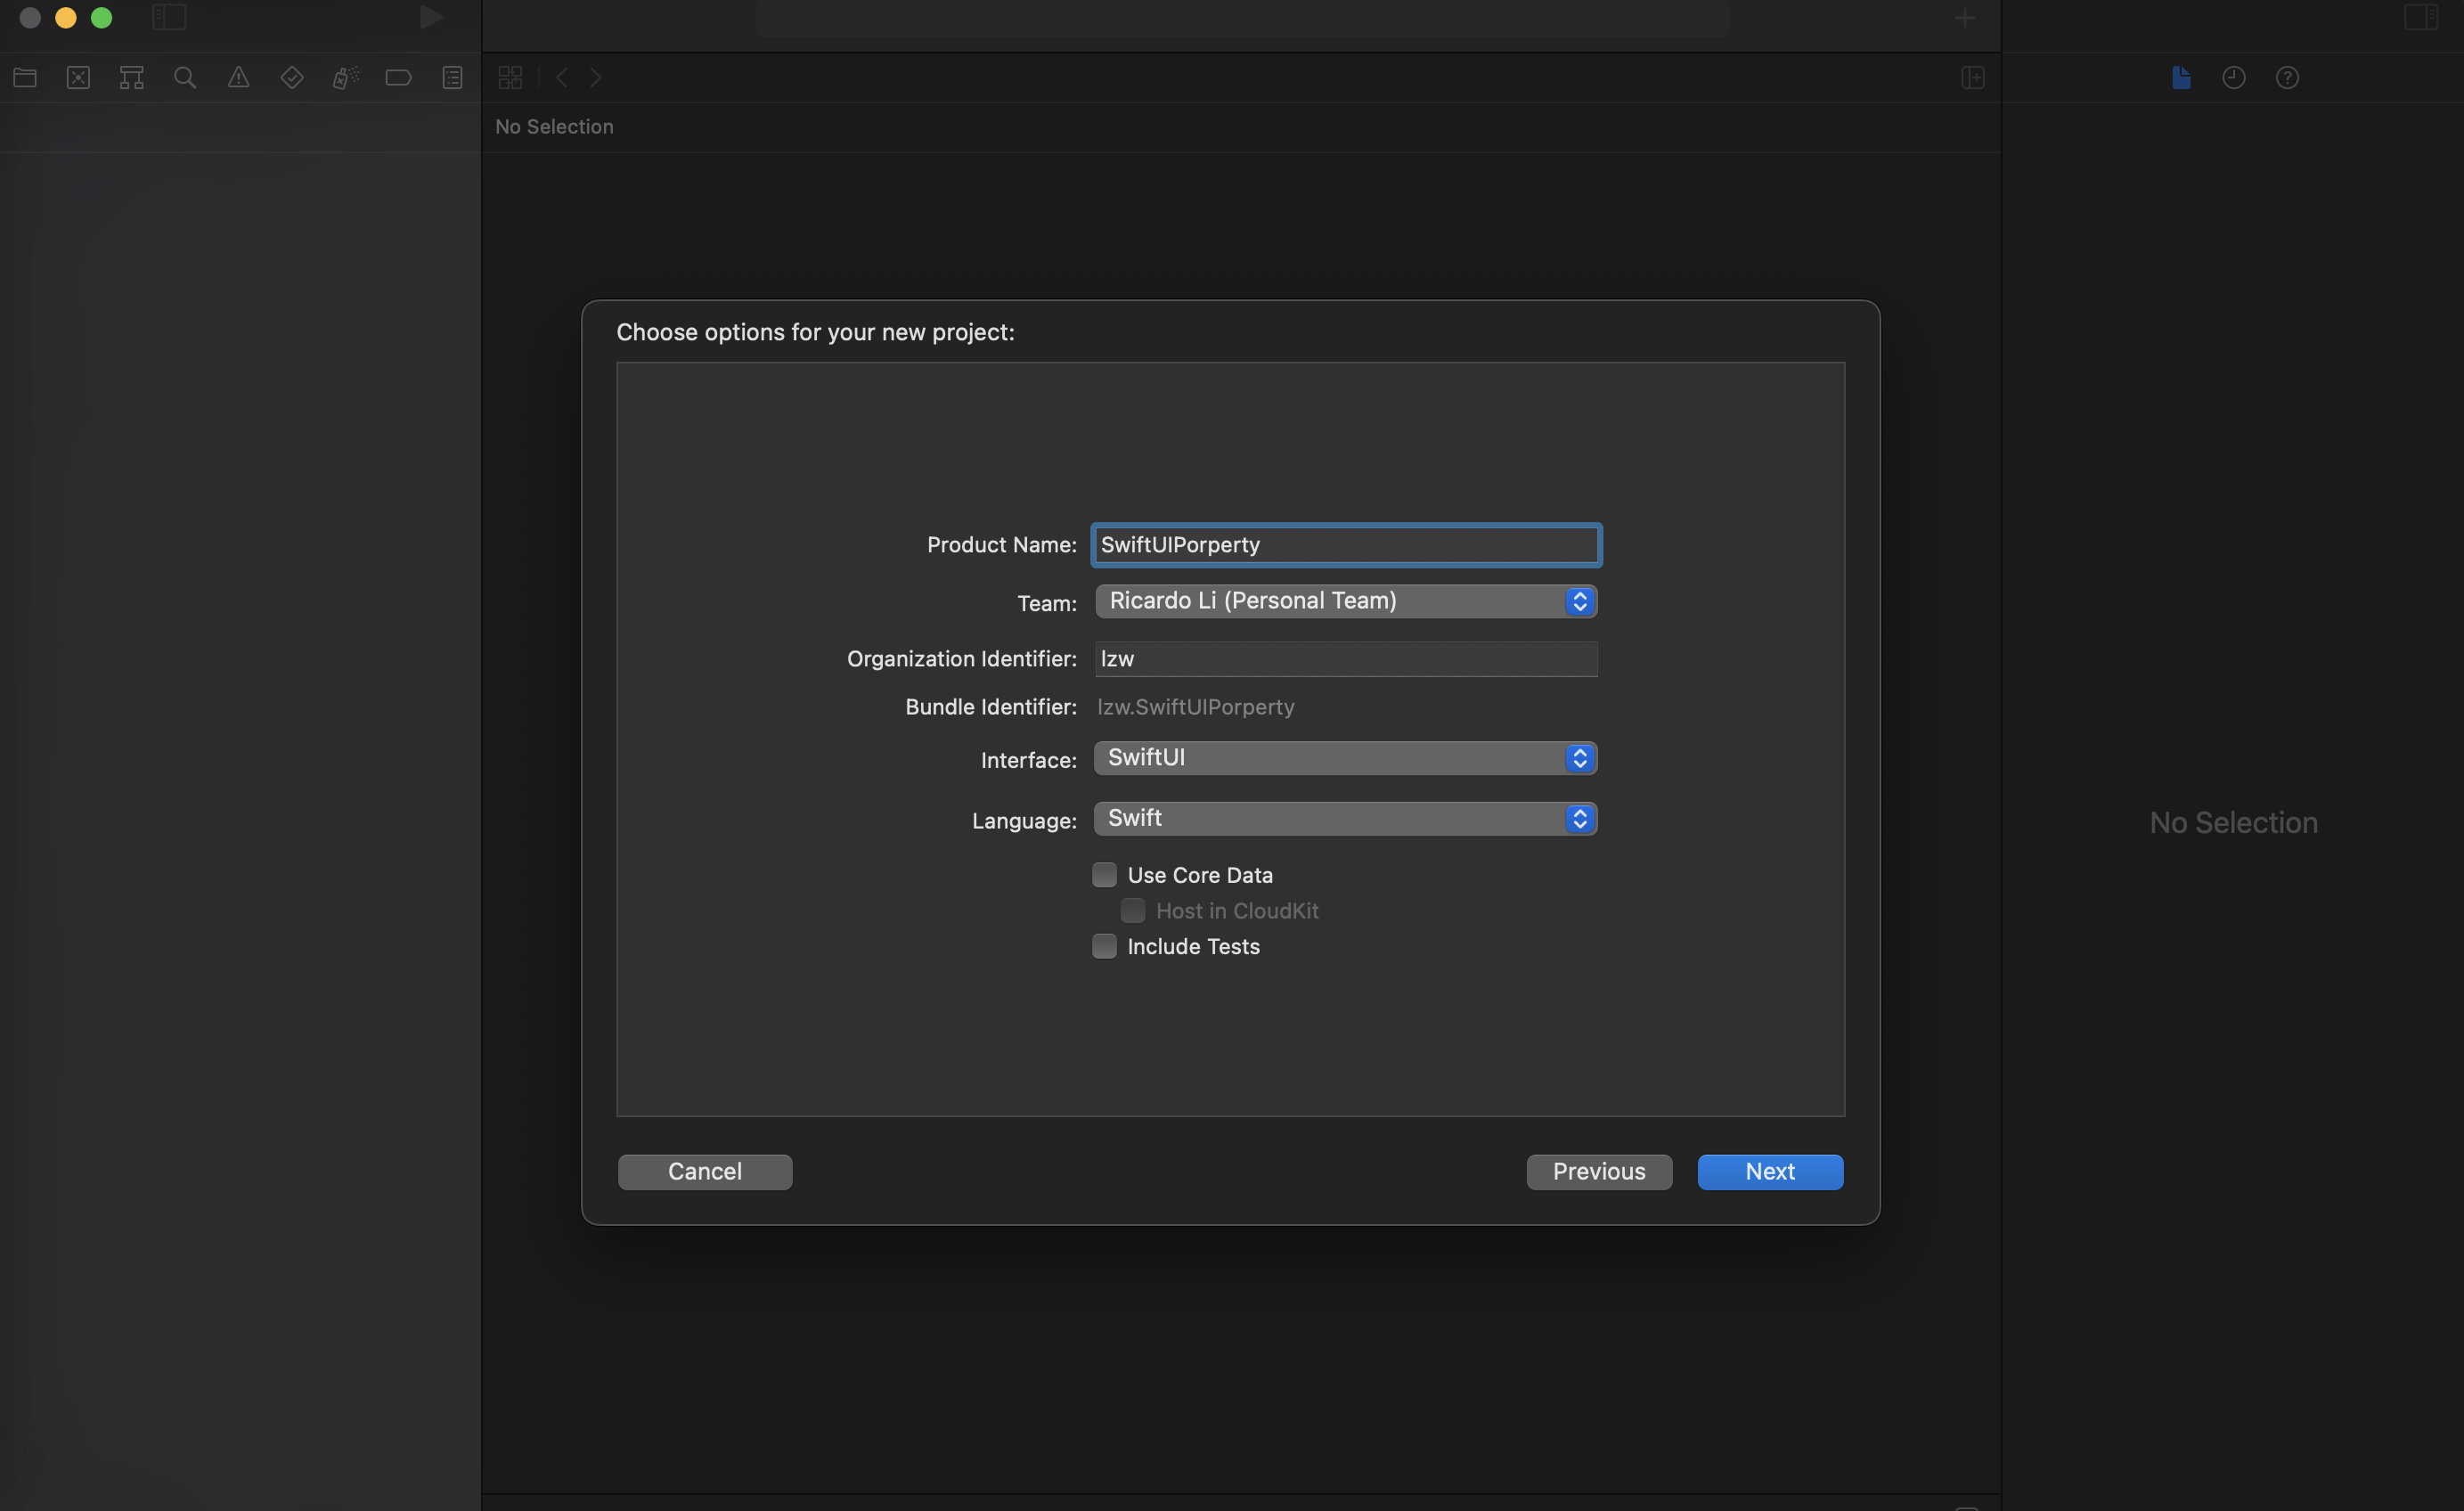Open the Source Control navigator icon
The width and height of the screenshot is (2464, 1511).
[78, 77]
